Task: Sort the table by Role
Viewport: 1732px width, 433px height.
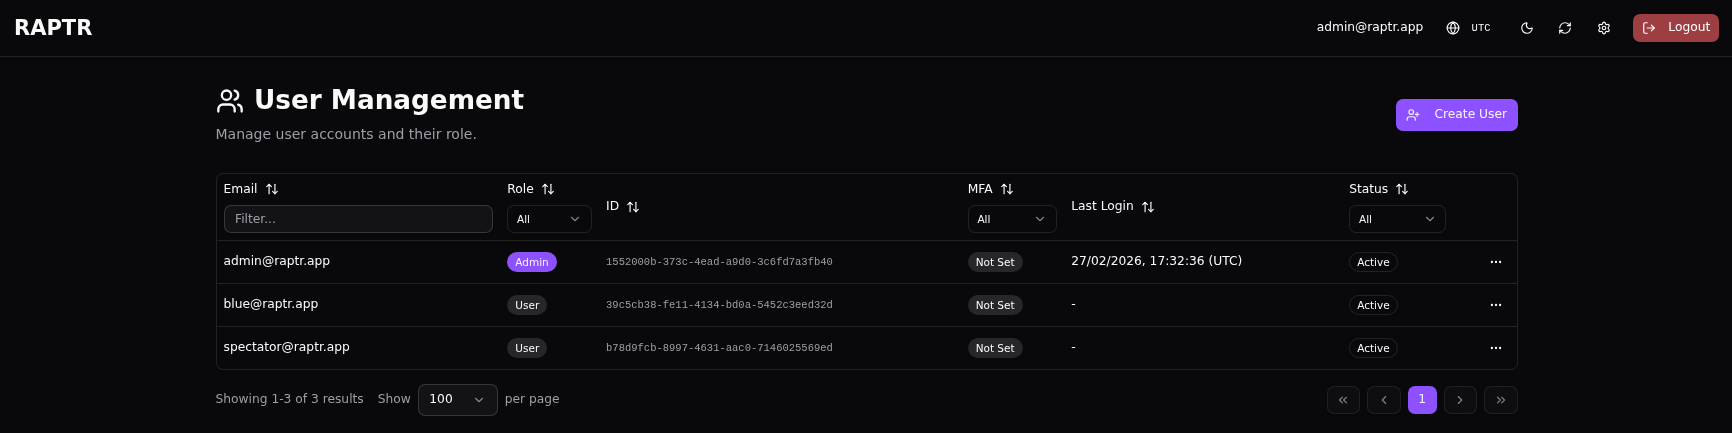Action: tap(548, 189)
